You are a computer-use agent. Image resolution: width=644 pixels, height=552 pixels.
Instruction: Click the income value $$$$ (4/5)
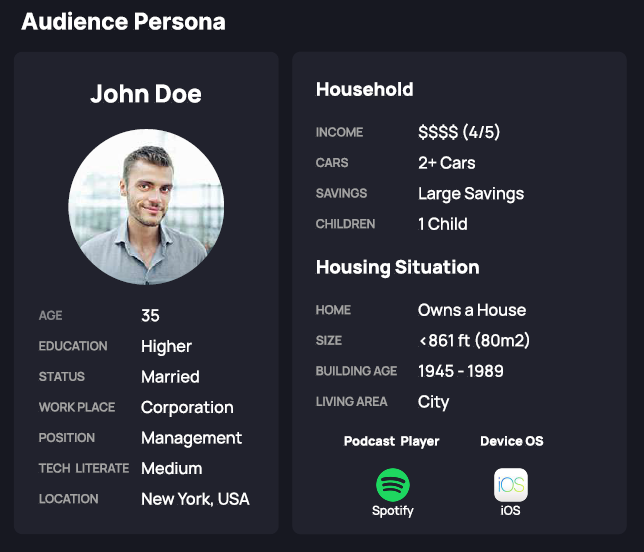point(459,132)
